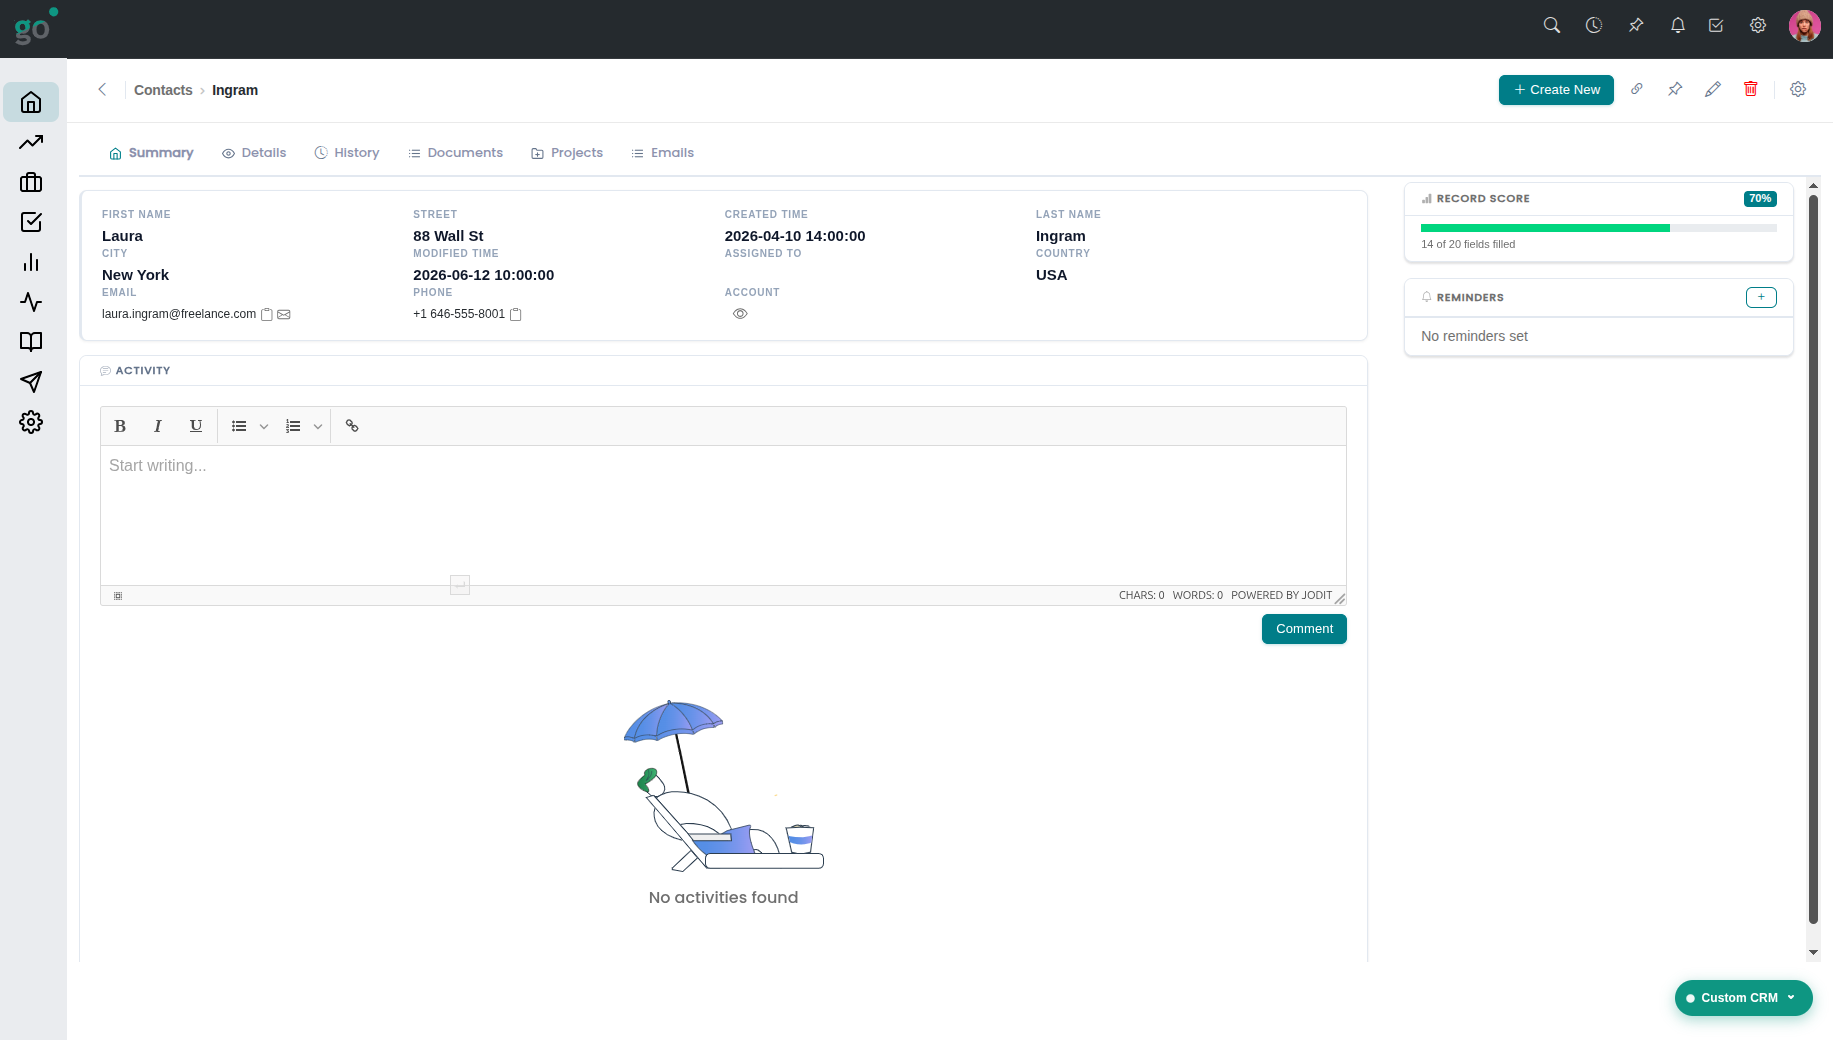Click the editor status bar grid icon
Screen dimensions: 1833x1040
pos(118,596)
